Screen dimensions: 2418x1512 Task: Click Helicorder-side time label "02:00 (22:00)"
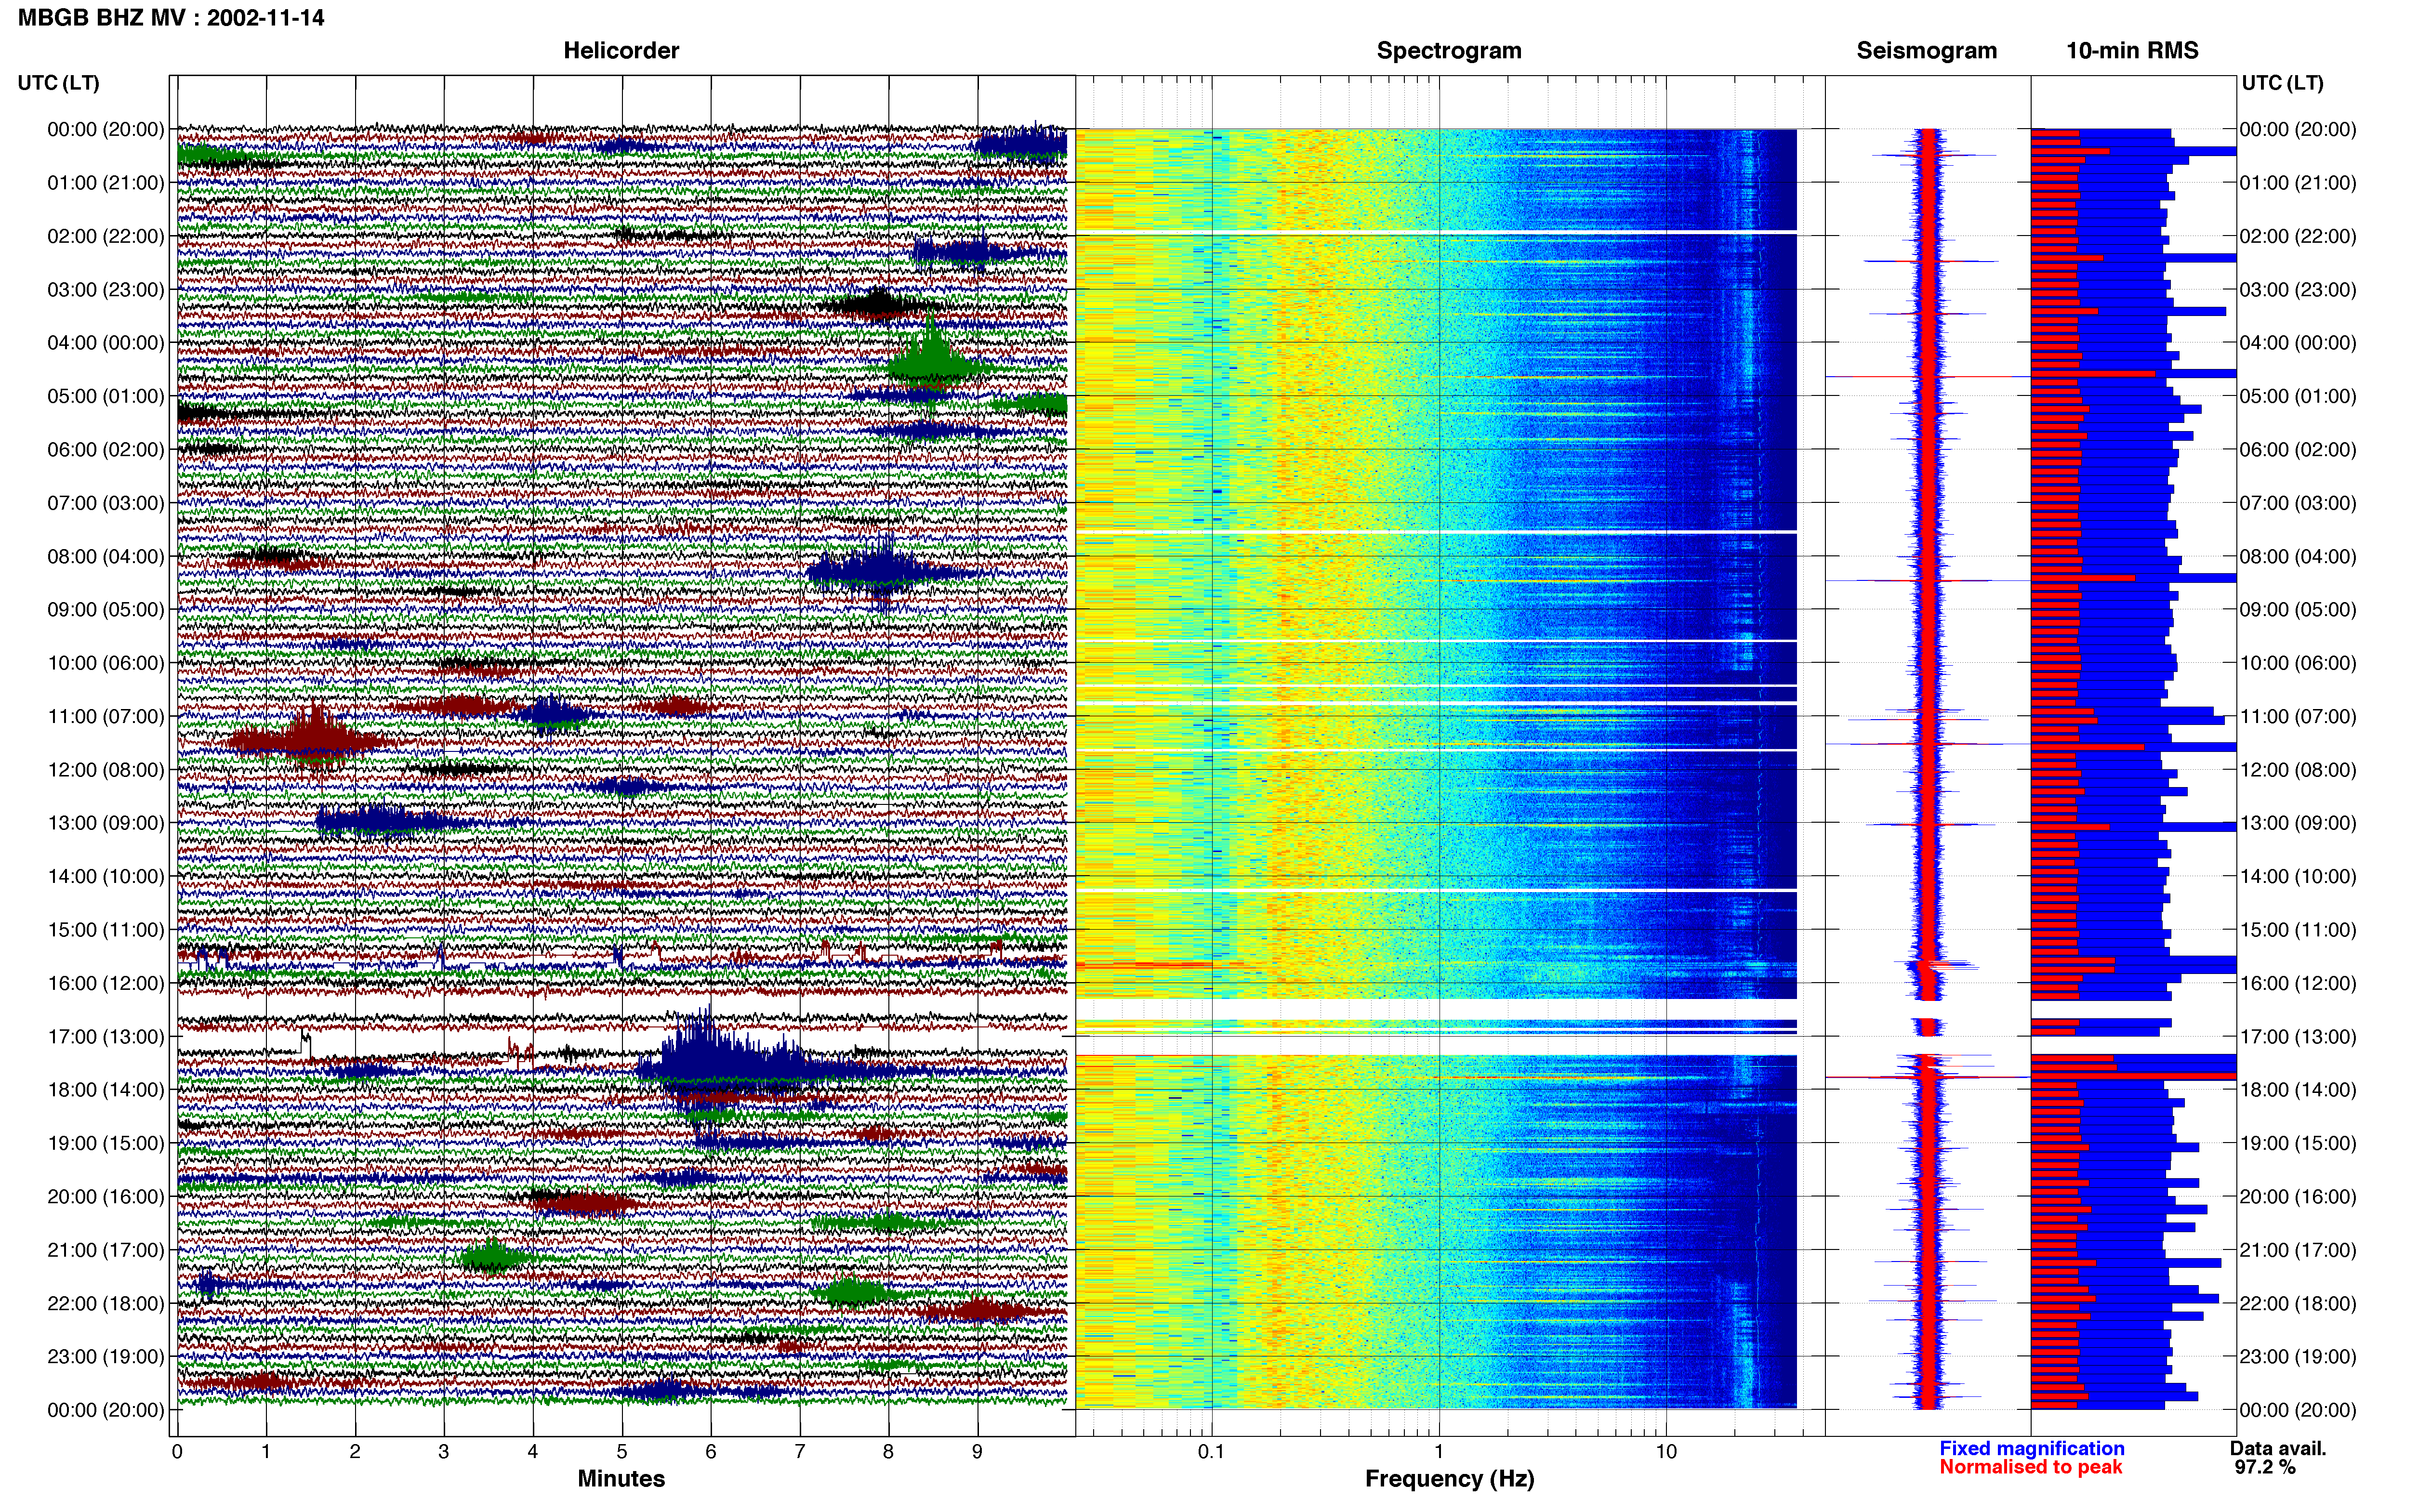tap(106, 236)
